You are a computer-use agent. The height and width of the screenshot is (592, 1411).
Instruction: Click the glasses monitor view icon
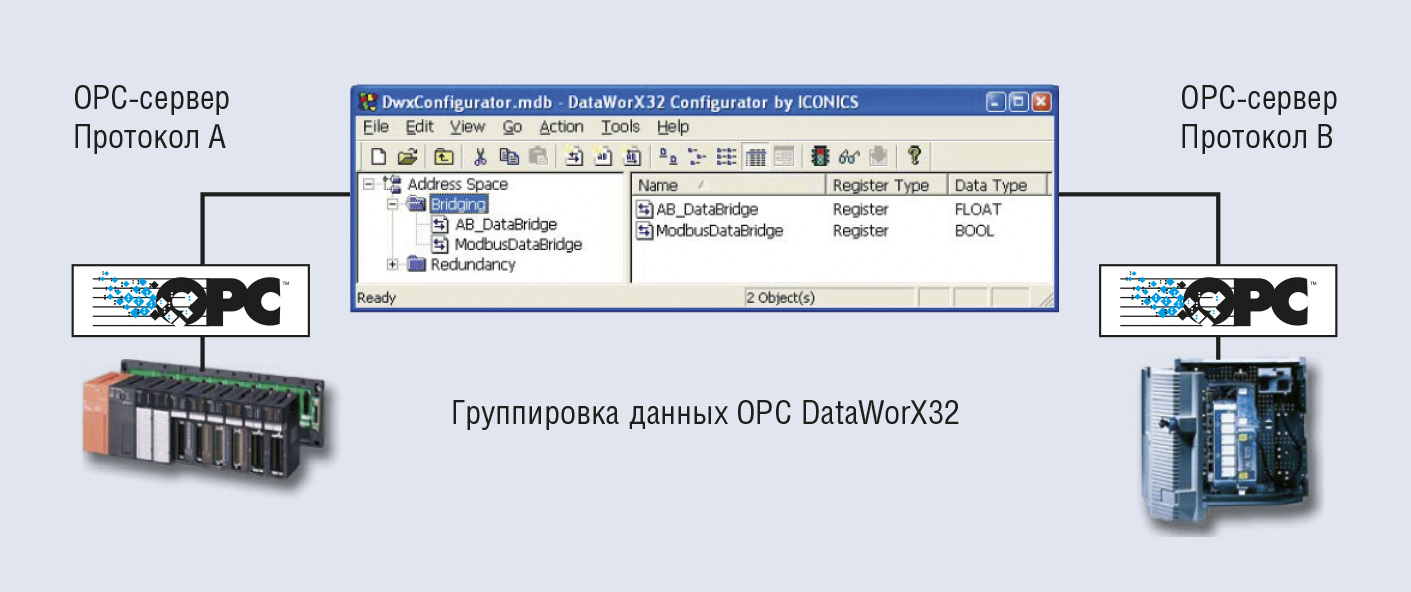pyautogui.click(x=849, y=155)
